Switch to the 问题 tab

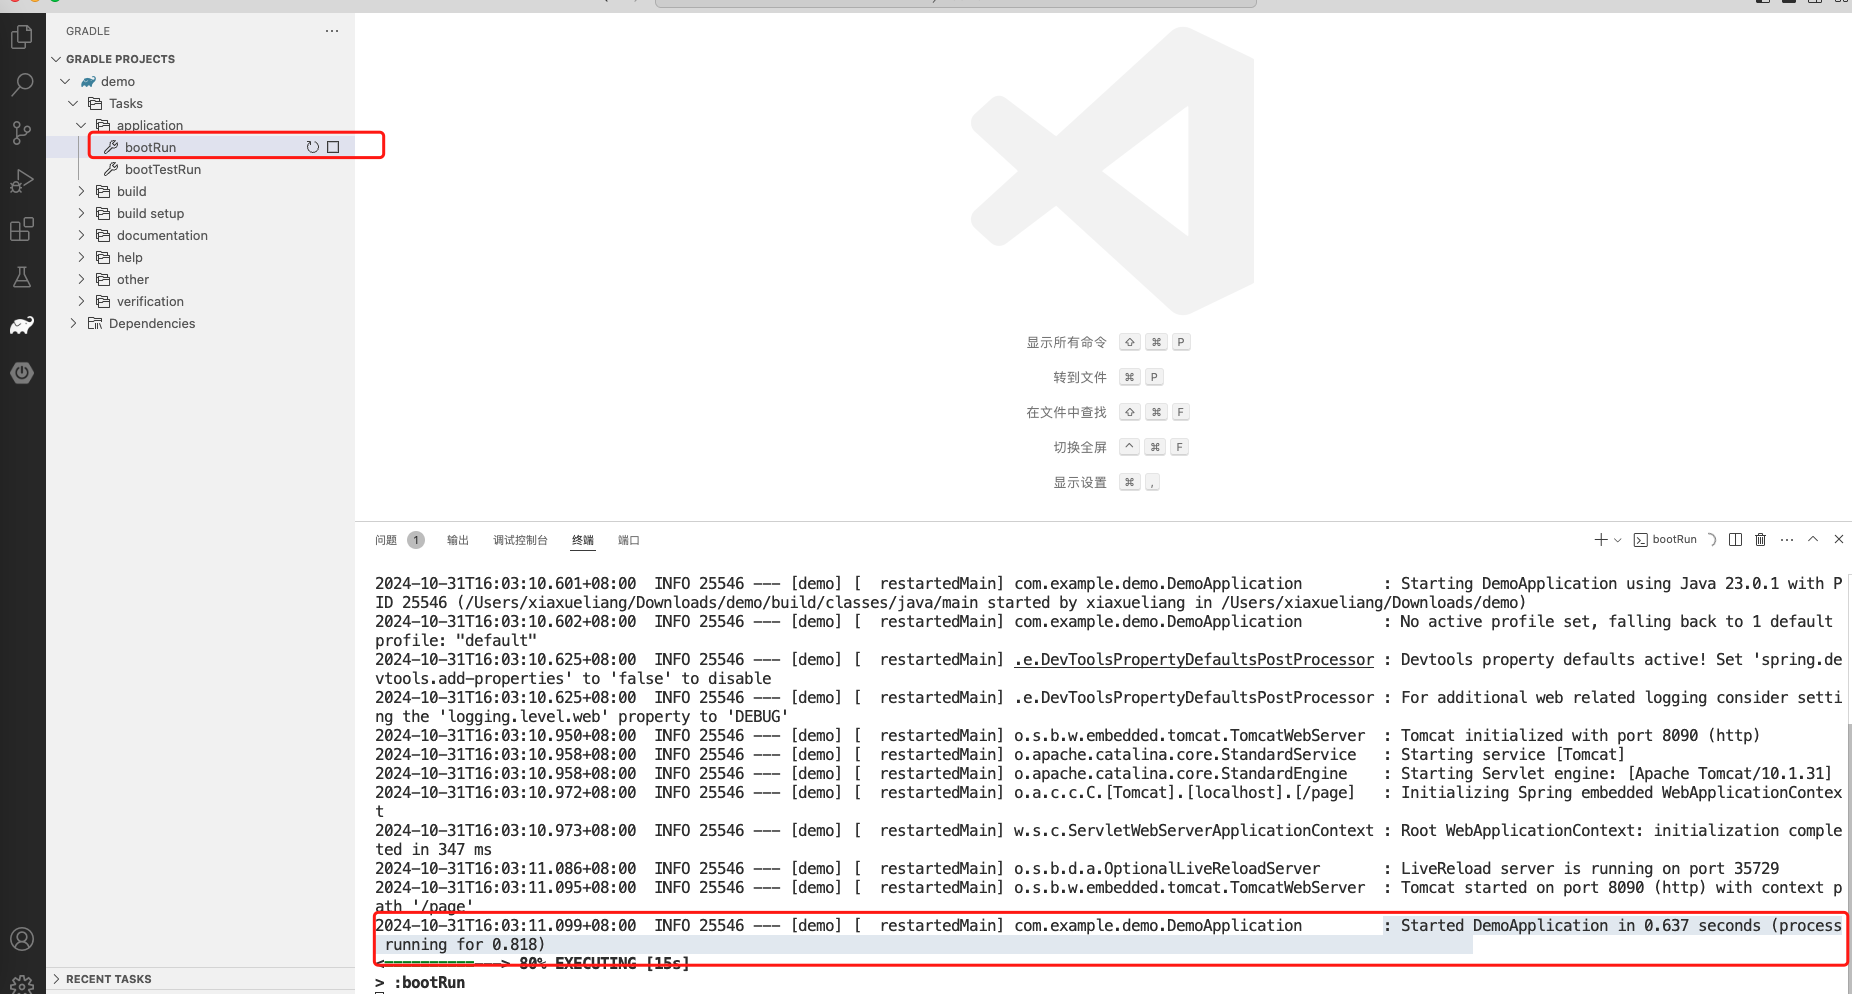click(x=386, y=540)
